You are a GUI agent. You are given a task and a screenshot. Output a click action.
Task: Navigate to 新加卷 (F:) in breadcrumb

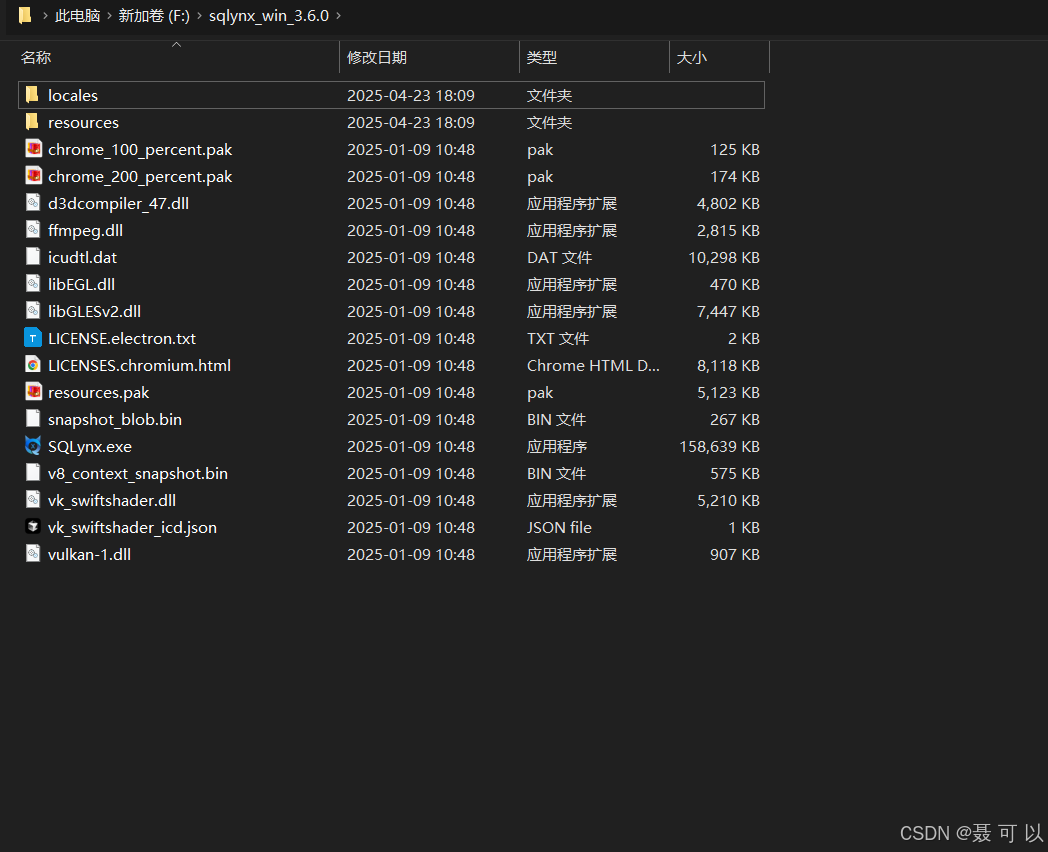click(x=154, y=15)
